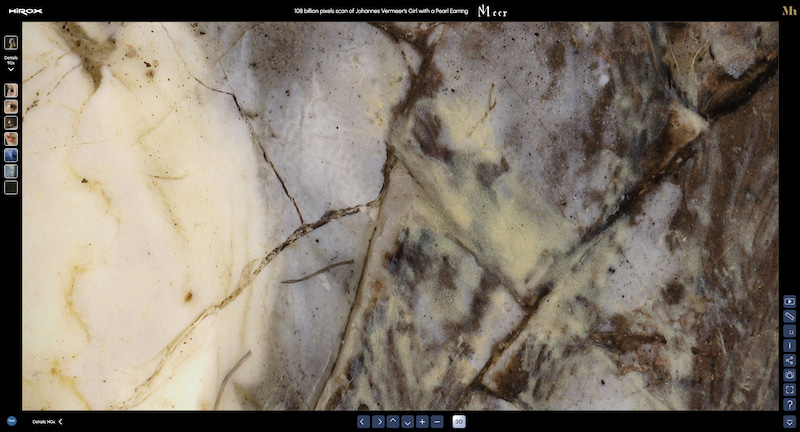Viewport: 800px width, 432px height.
Task: Collapse the Details 90x thumbnail list
Action: [11, 69]
